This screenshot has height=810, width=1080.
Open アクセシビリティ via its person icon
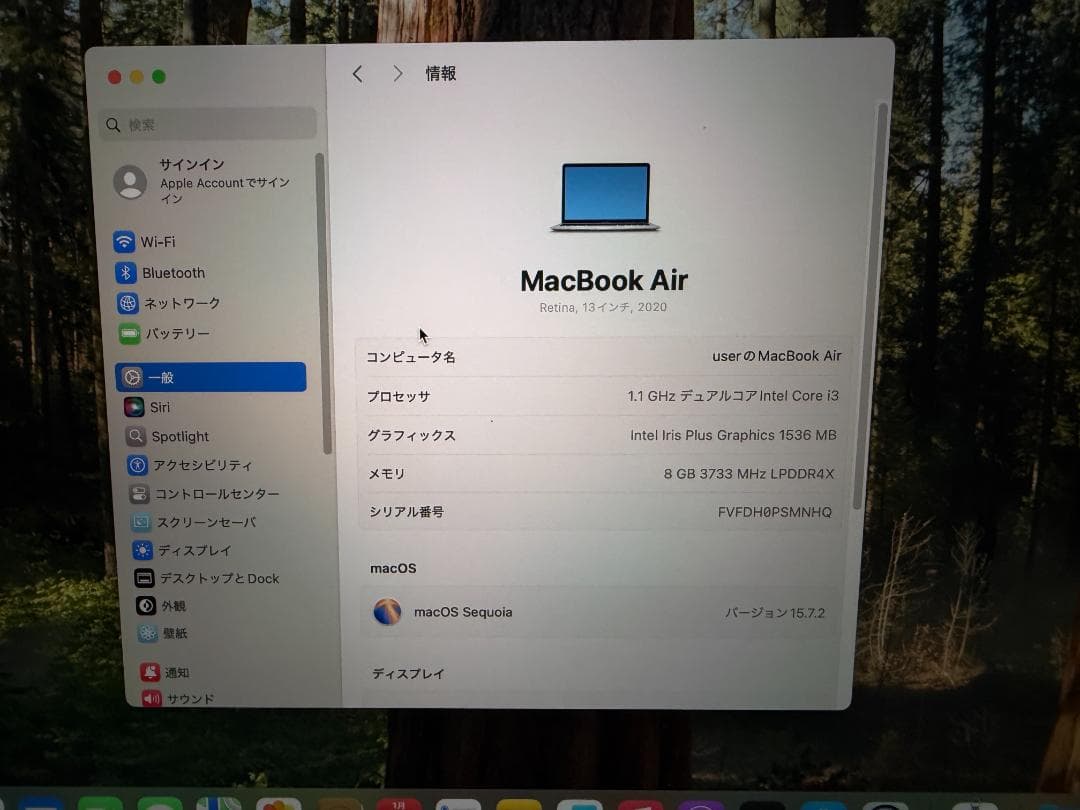(135, 465)
